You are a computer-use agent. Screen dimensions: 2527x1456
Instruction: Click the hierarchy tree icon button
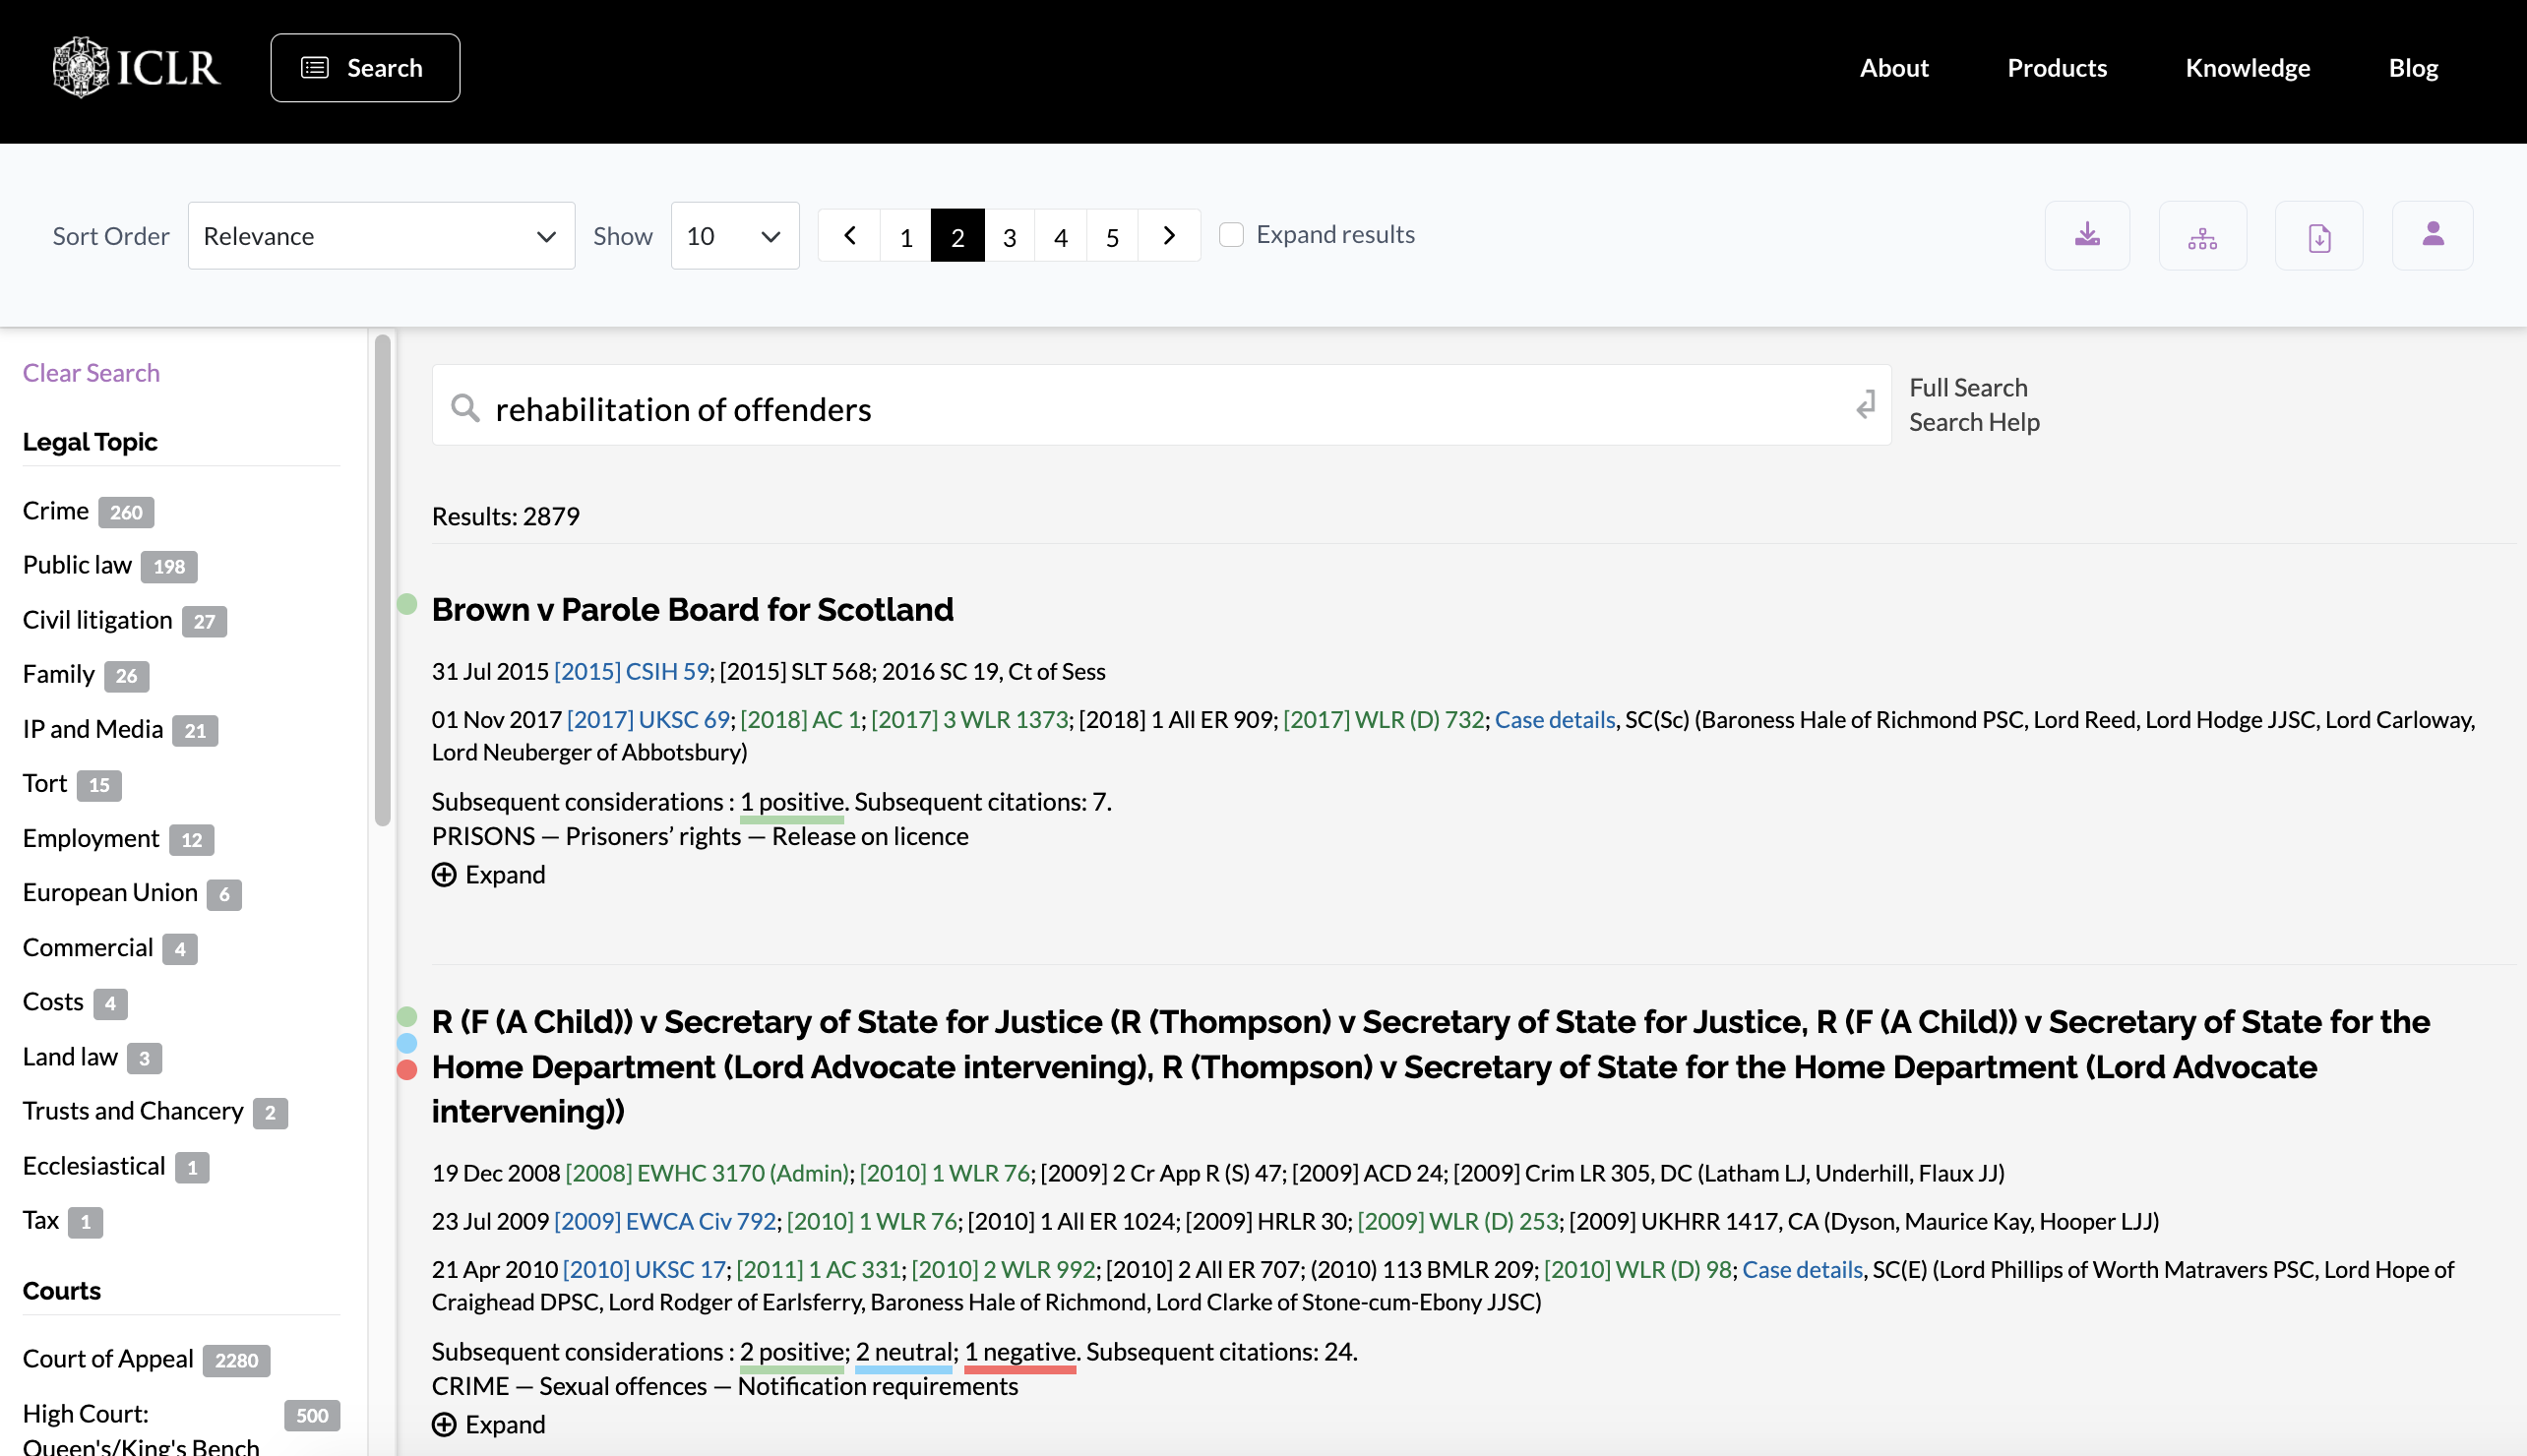(2201, 235)
